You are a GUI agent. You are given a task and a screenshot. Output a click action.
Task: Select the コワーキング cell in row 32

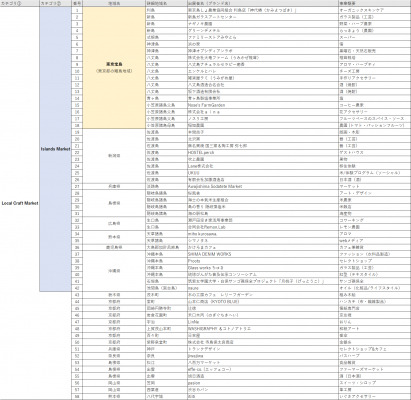(x=375, y=220)
